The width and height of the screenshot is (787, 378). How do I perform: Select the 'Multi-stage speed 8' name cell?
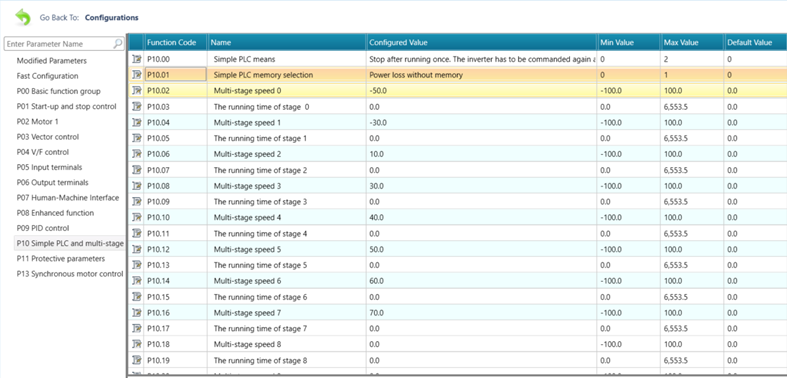click(x=287, y=344)
